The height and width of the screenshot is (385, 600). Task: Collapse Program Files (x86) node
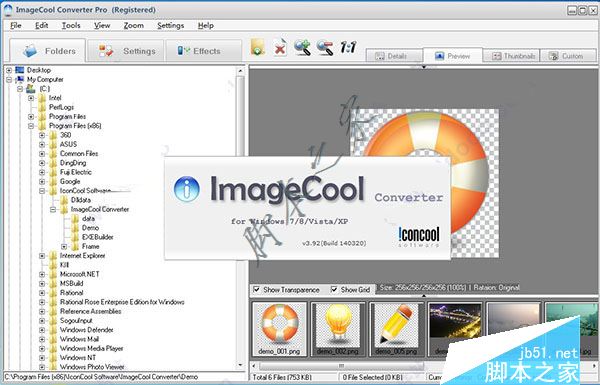[31, 126]
